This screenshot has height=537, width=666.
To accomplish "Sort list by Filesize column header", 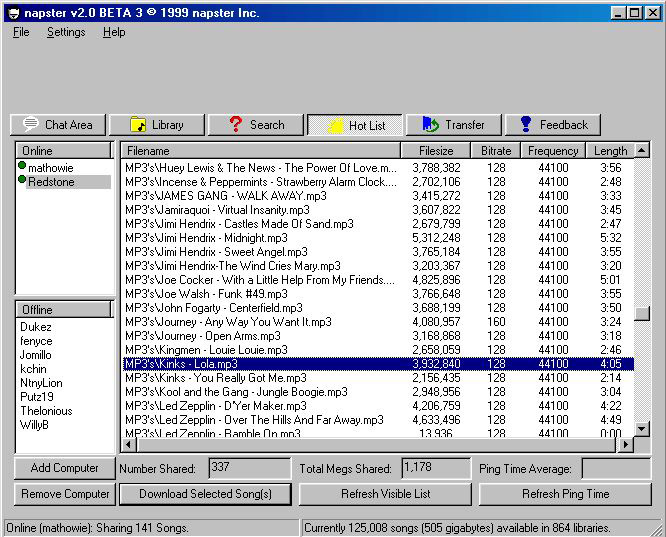I will click(436, 151).
